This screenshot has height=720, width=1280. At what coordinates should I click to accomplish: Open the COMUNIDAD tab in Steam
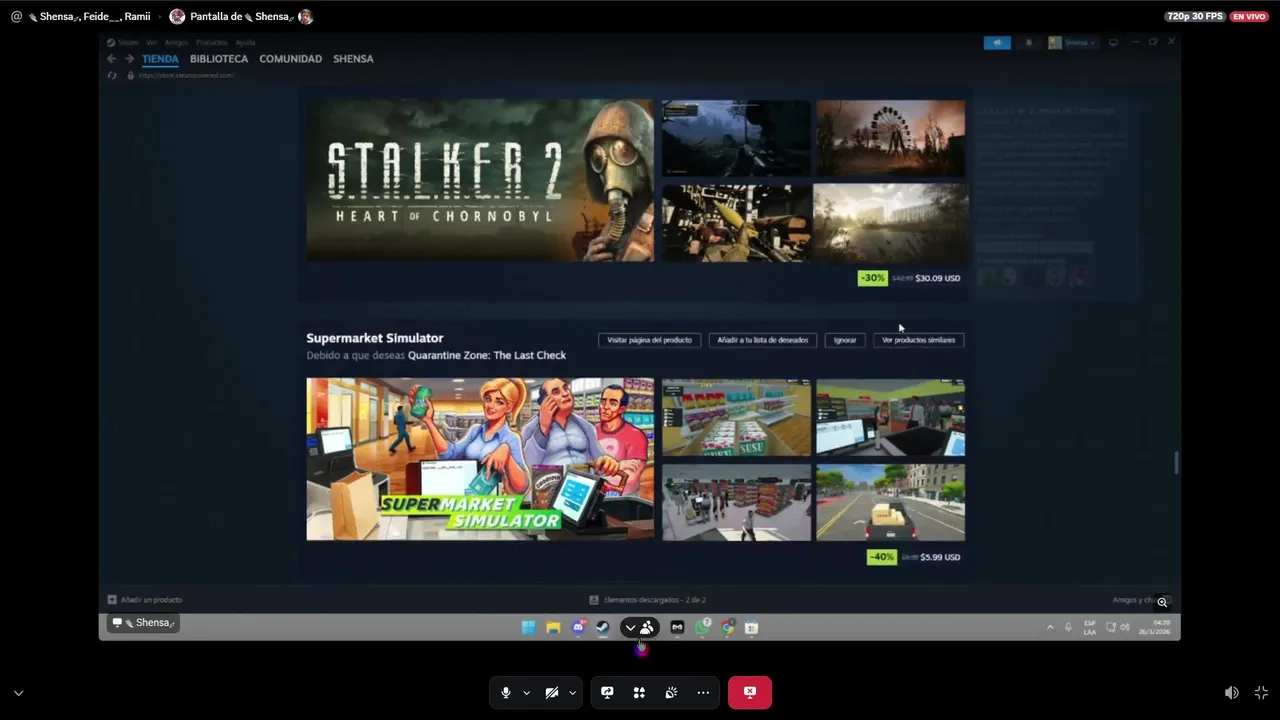click(291, 59)
